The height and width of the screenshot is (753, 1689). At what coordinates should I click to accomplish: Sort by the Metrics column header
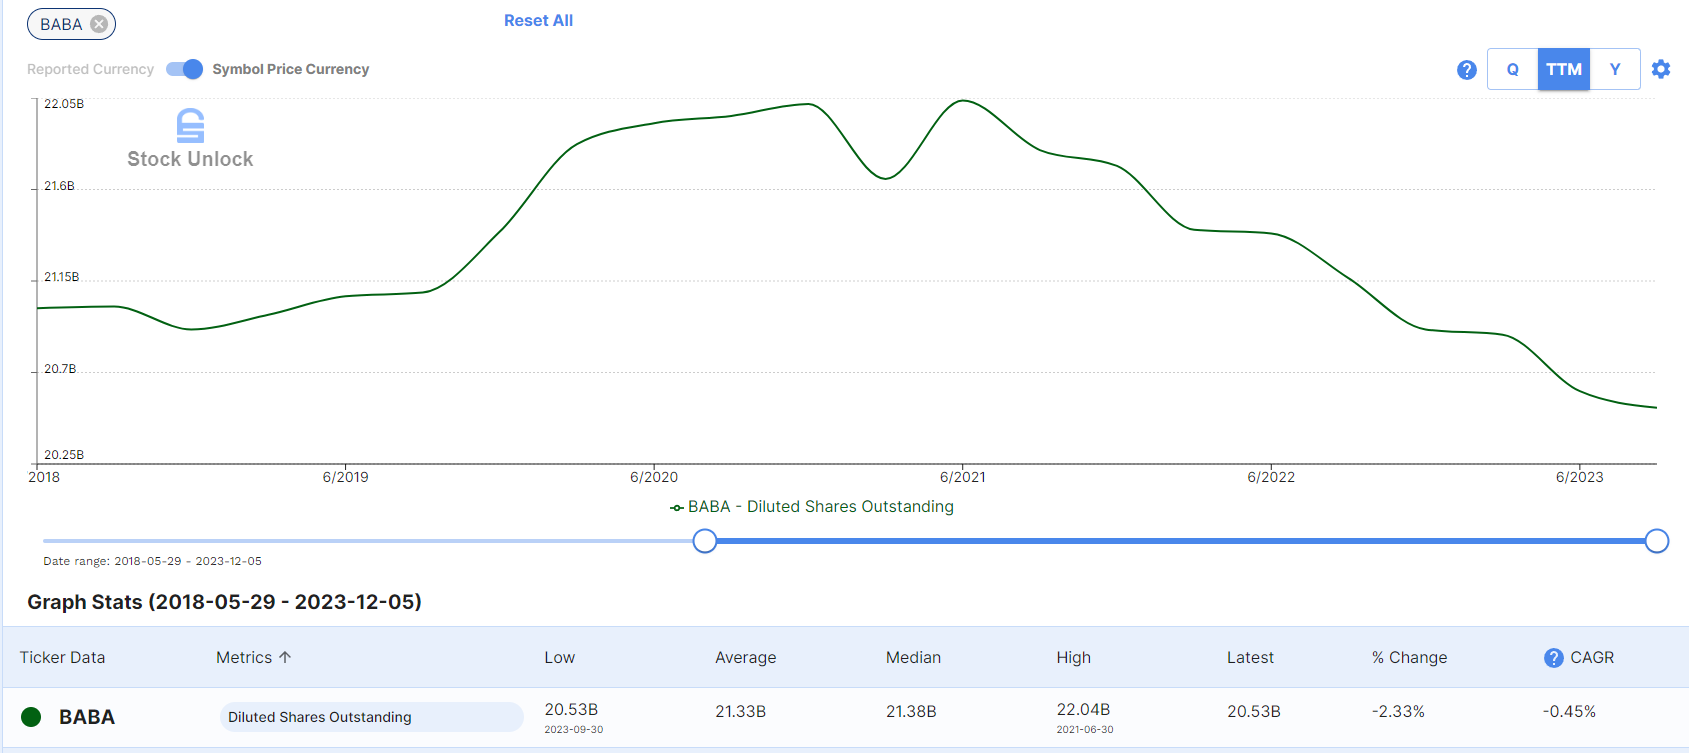point(254,657)
